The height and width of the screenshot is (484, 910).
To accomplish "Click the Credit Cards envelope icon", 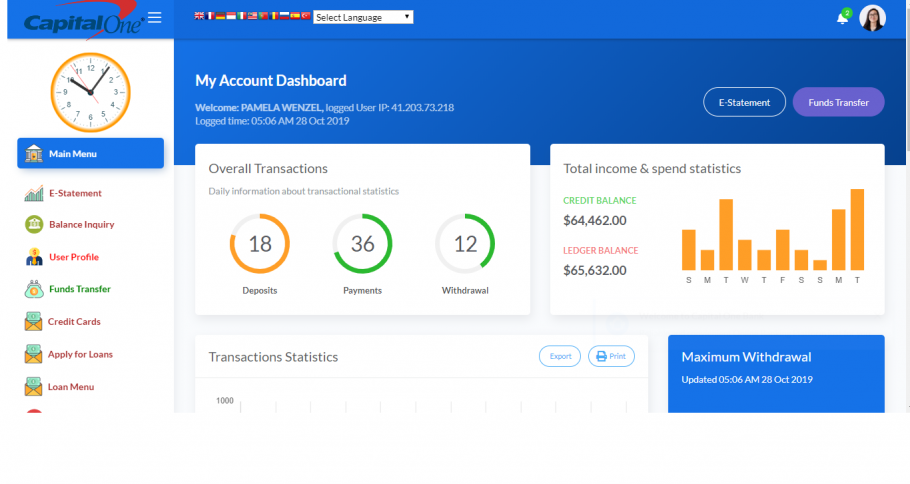I will (34, 322).
